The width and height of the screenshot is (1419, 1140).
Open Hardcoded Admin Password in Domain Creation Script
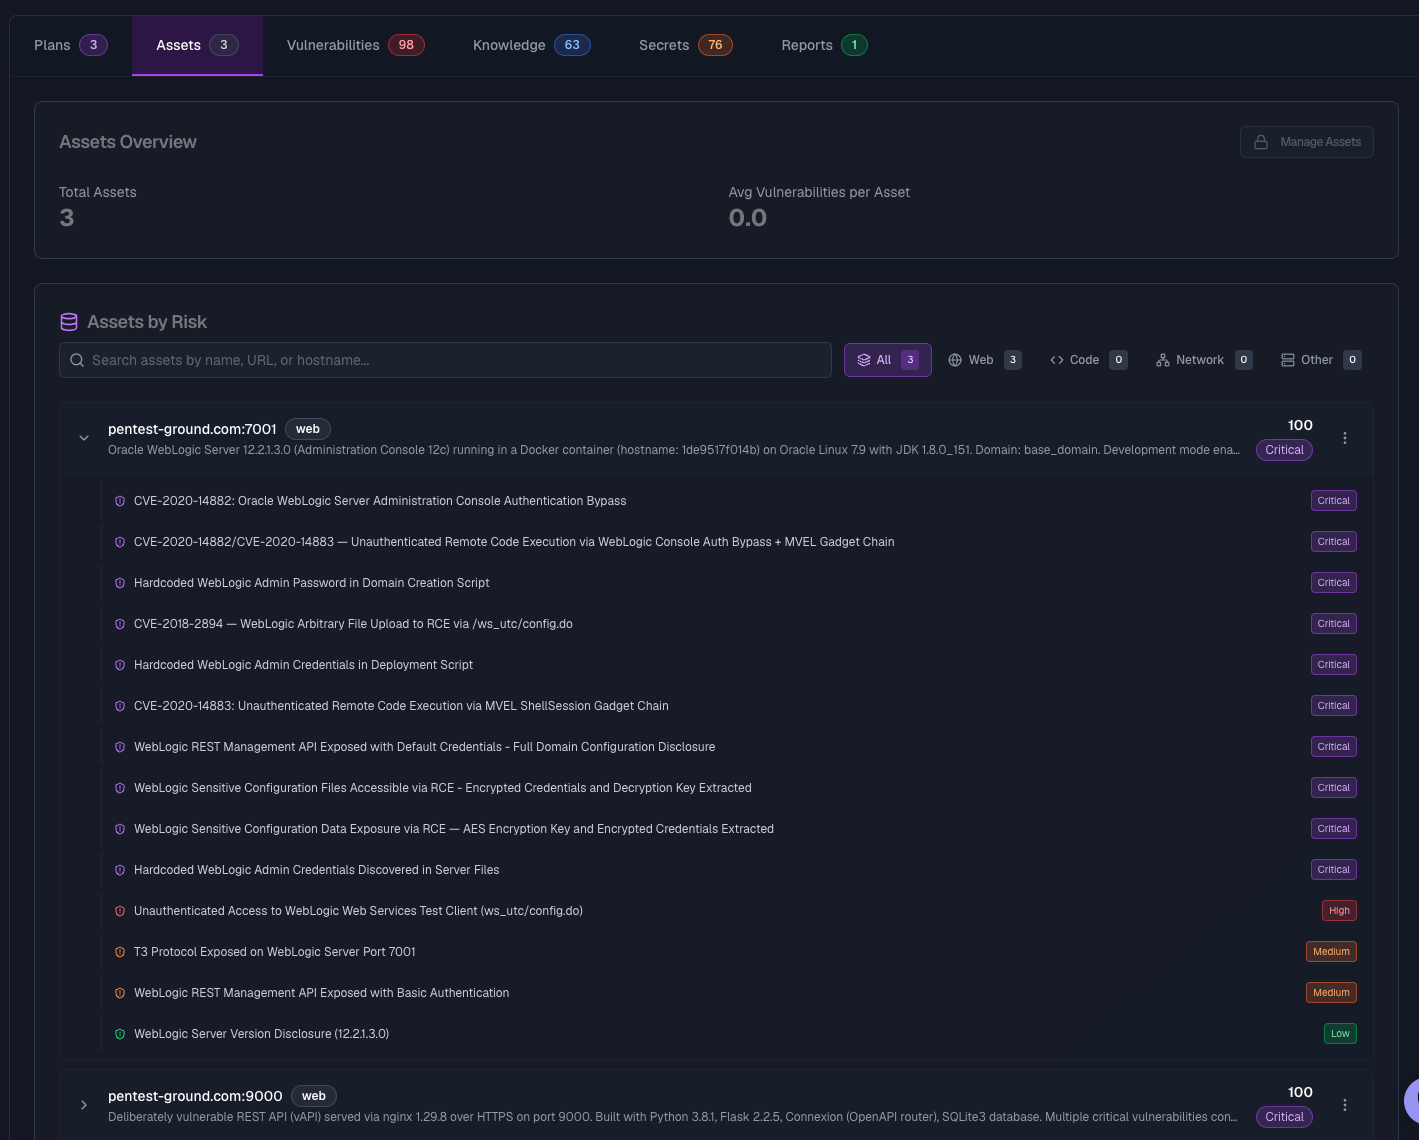pyautogui.click(x=312, y=583)
